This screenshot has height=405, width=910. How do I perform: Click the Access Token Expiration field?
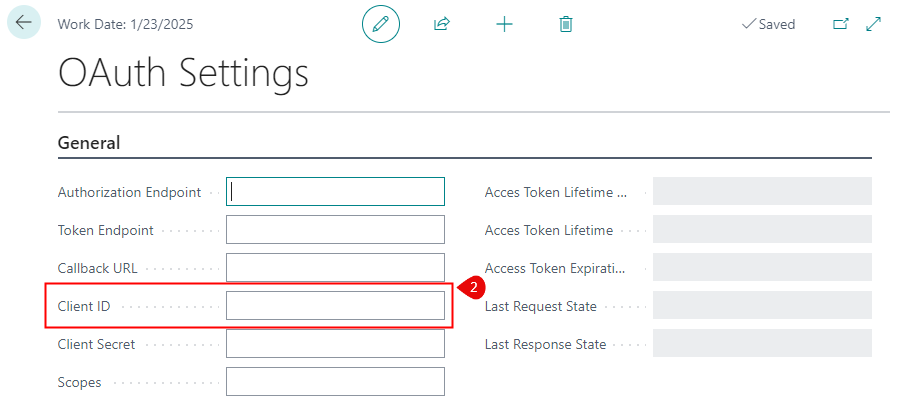point(762,268)
